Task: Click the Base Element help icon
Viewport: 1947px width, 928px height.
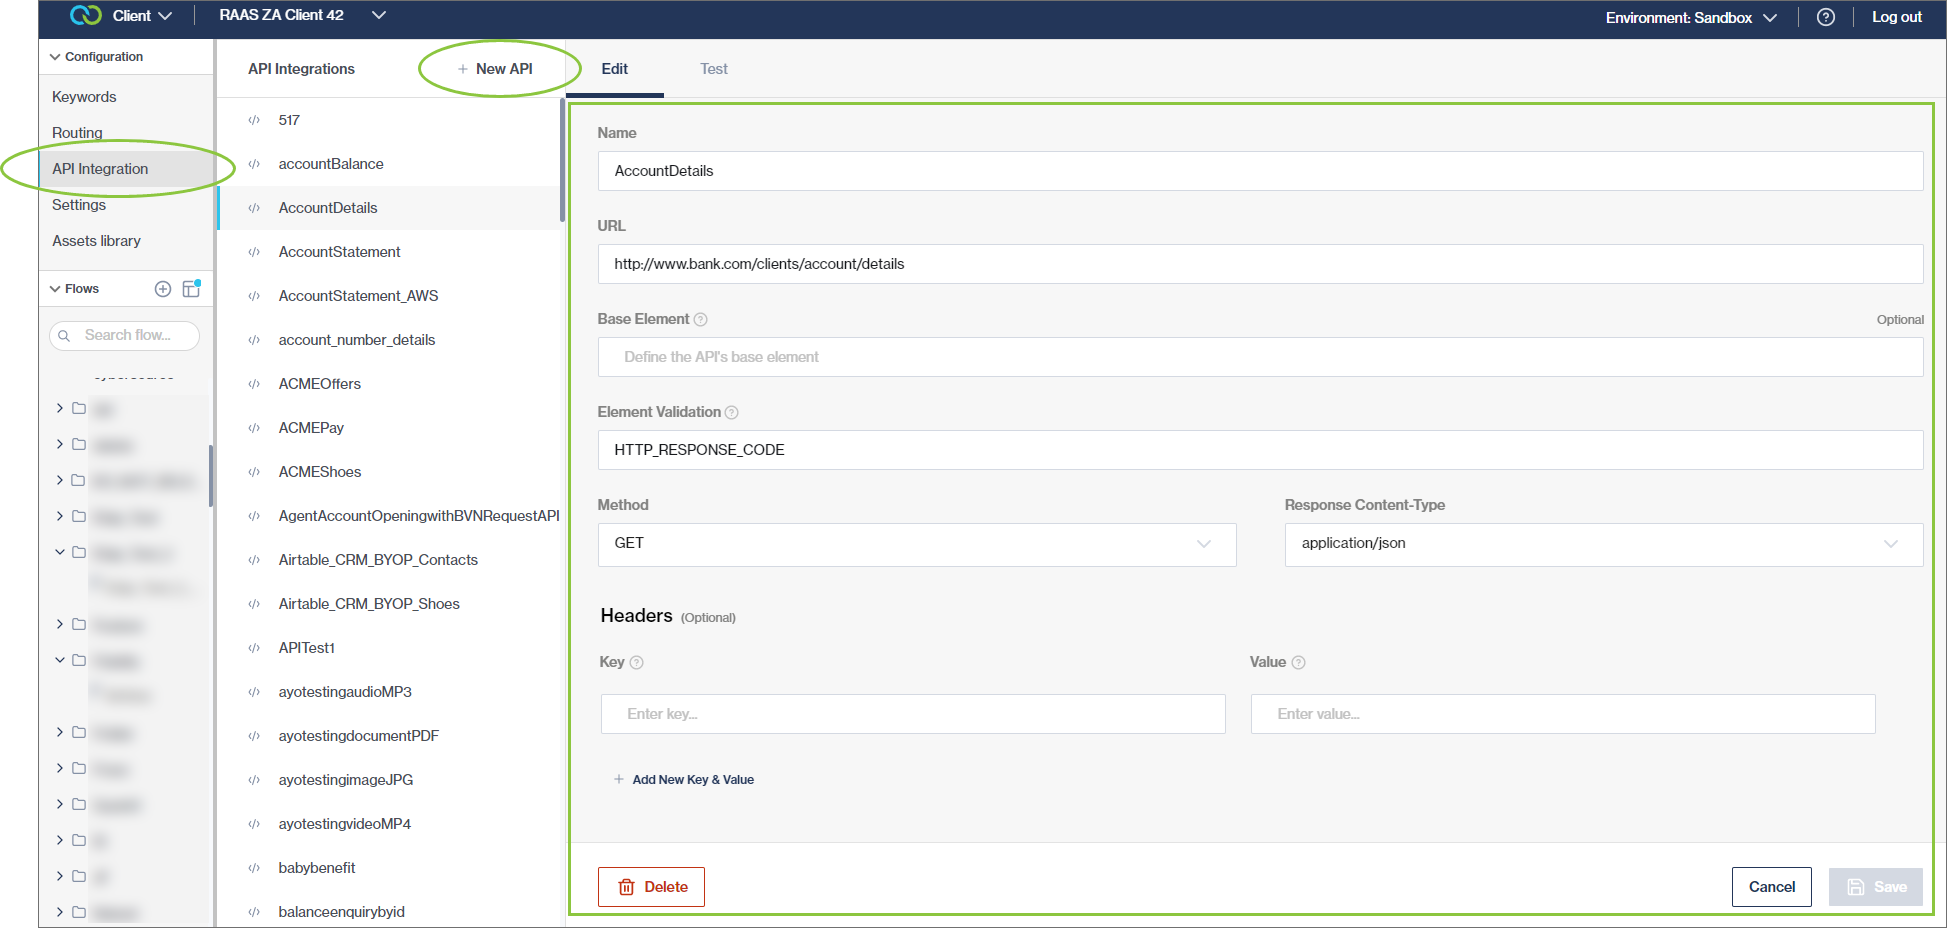Action: click(701, 320)
